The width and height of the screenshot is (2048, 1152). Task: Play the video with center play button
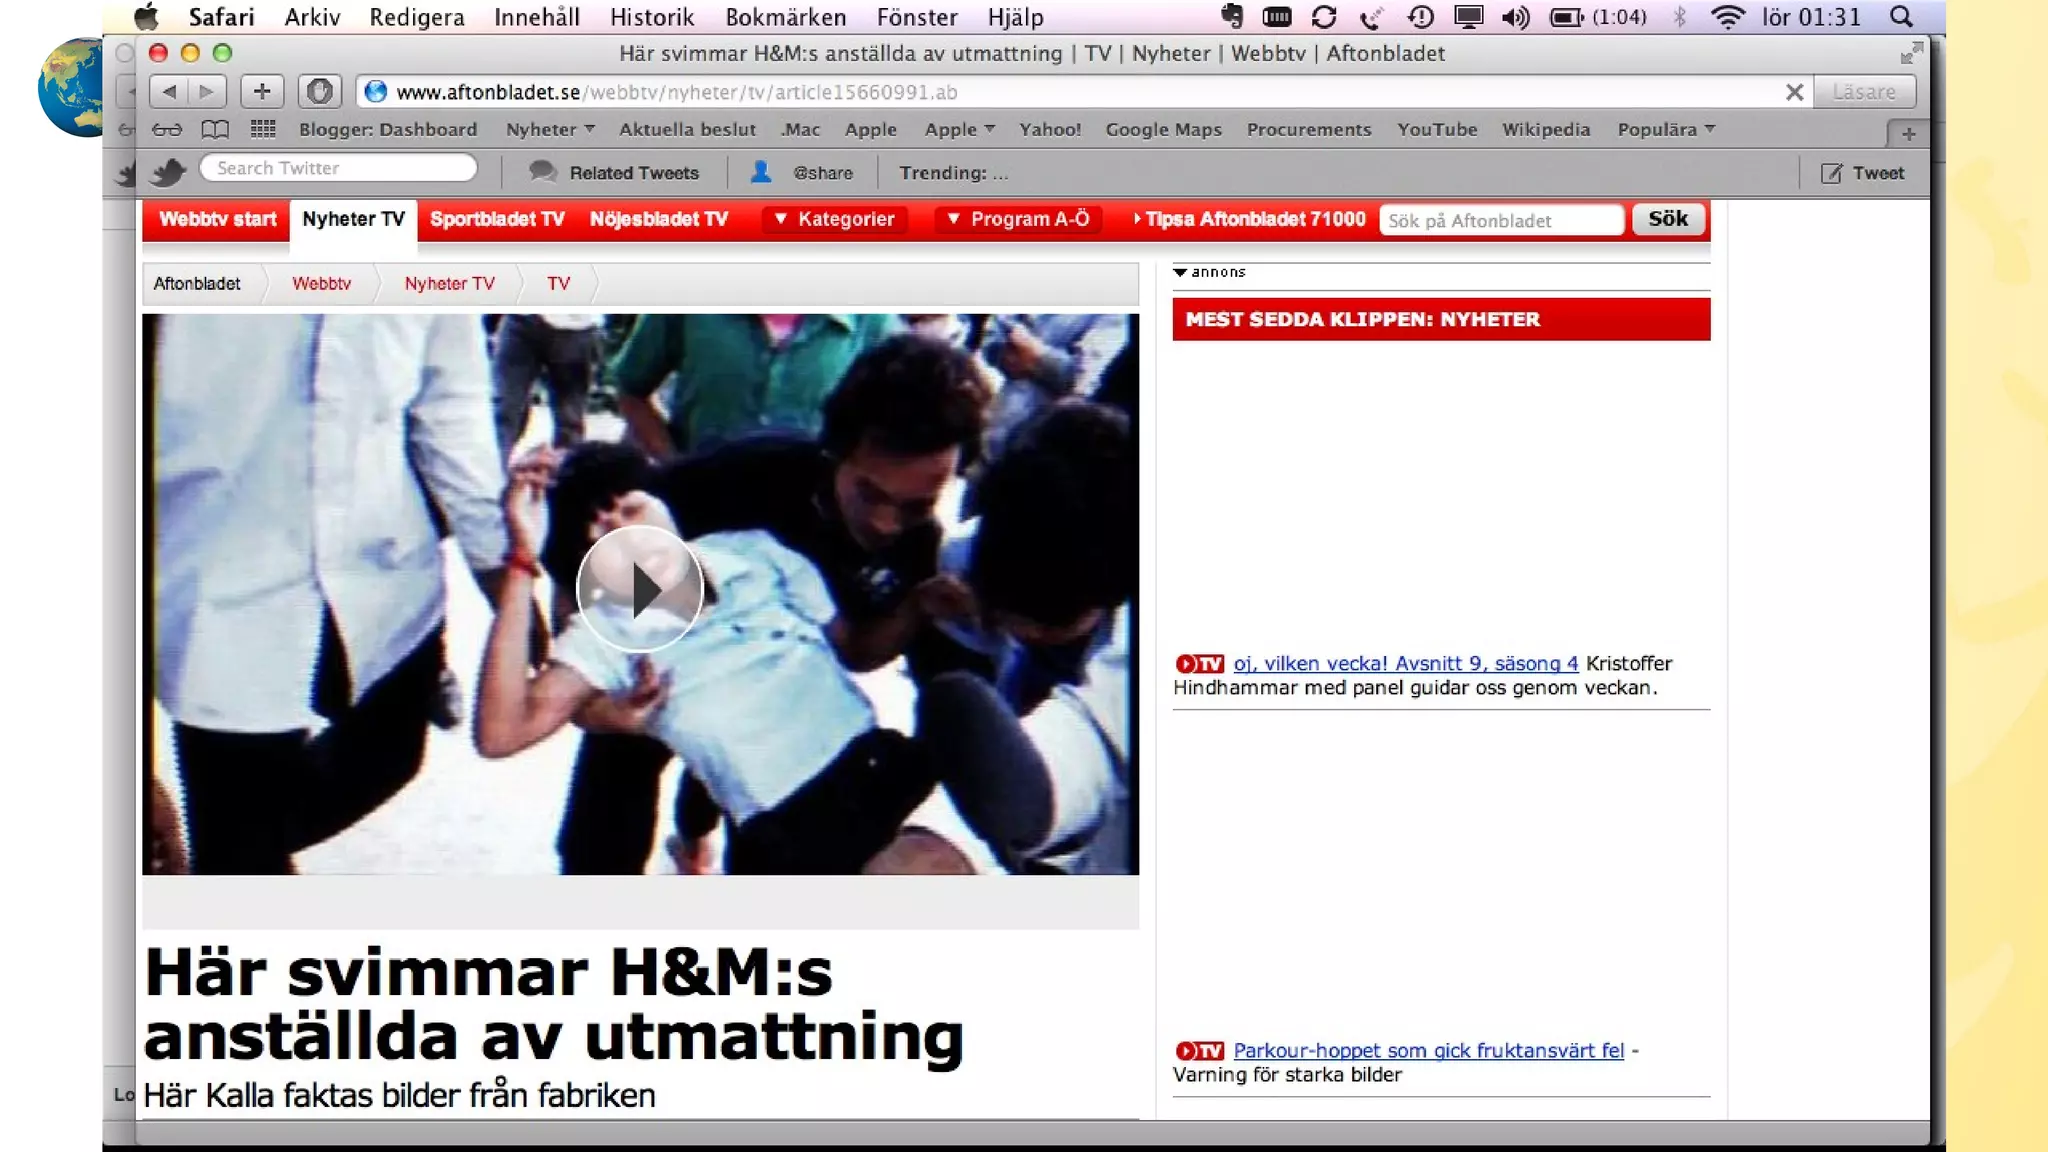640,589
